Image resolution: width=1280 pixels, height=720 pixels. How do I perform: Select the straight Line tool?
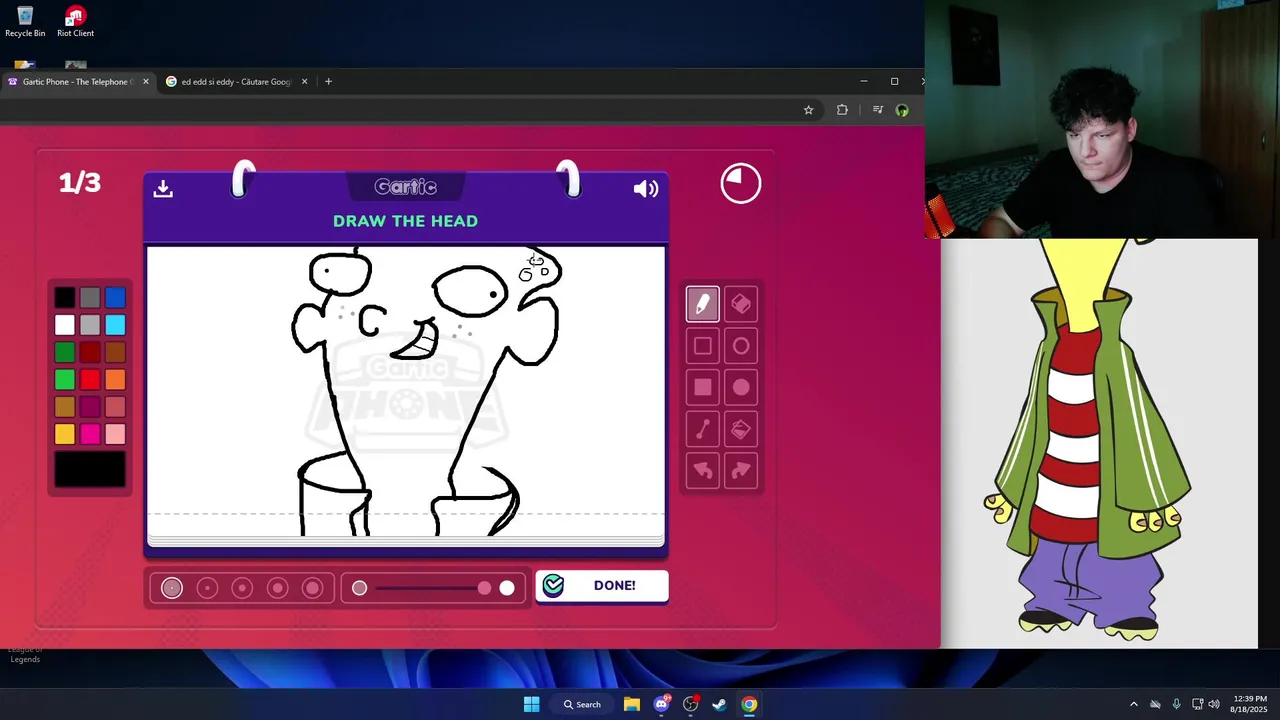coord(703,429)
